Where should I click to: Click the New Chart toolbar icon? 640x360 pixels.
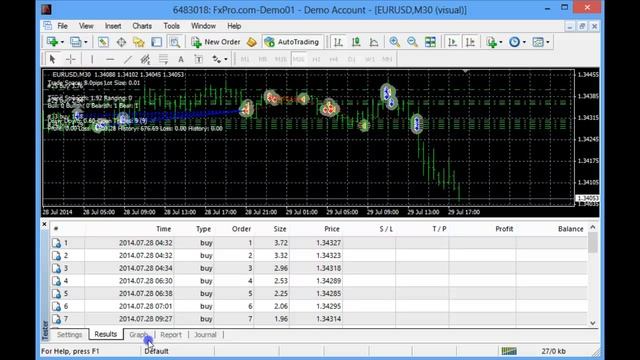point(52,42)
